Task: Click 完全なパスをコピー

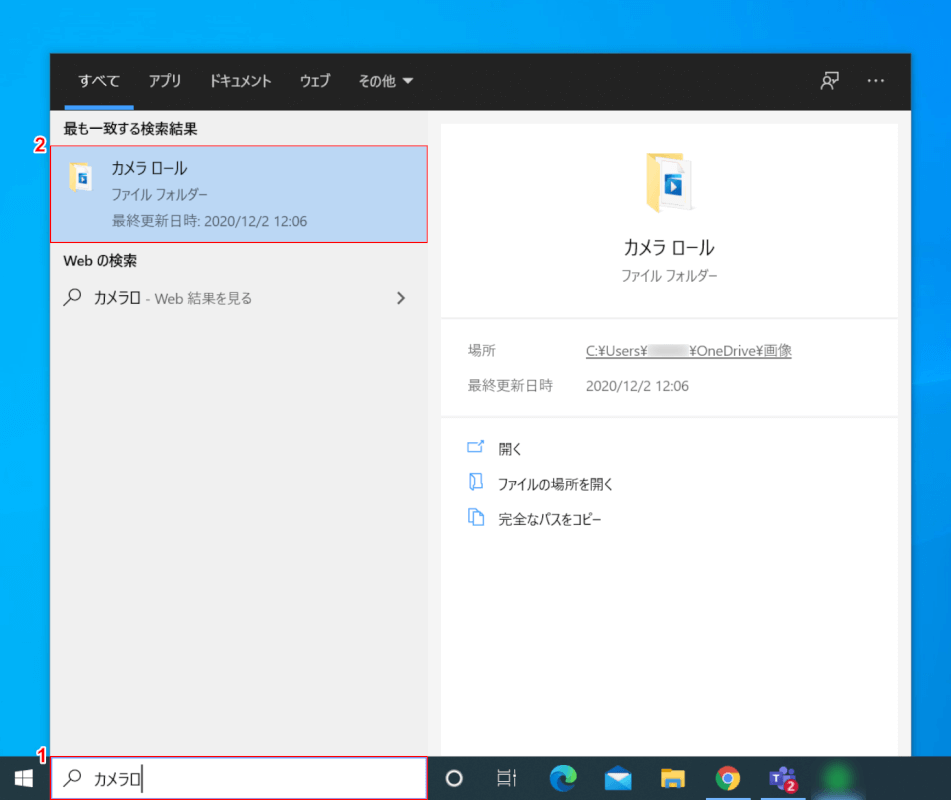Action: (549, 519)
